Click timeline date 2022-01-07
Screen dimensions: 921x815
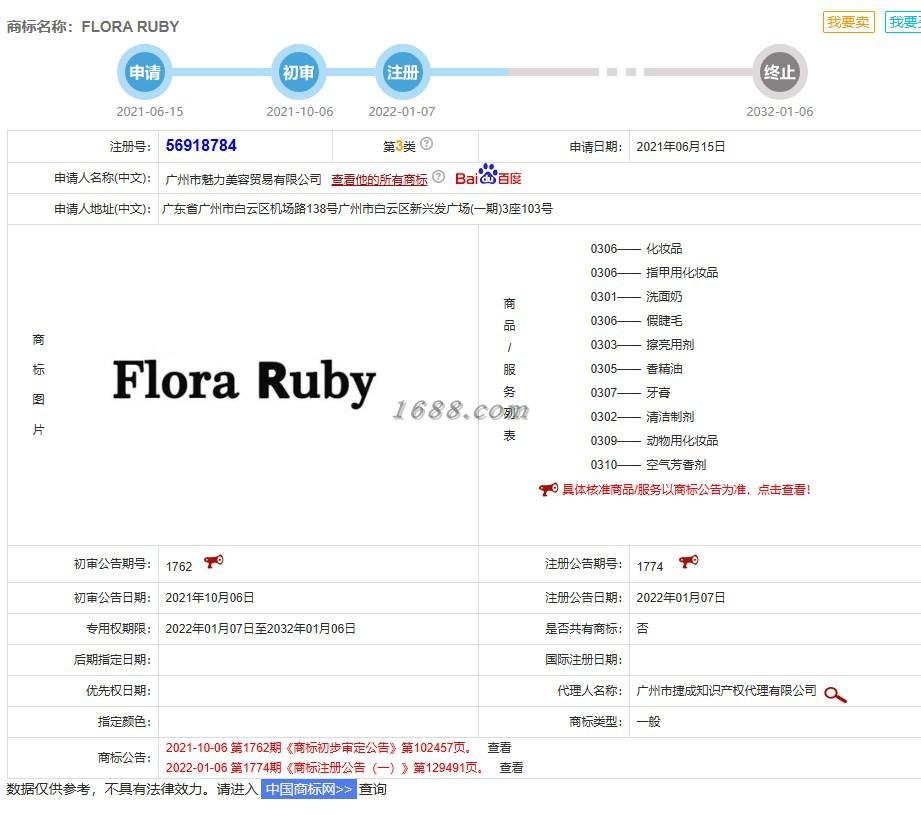click(402, 112)
